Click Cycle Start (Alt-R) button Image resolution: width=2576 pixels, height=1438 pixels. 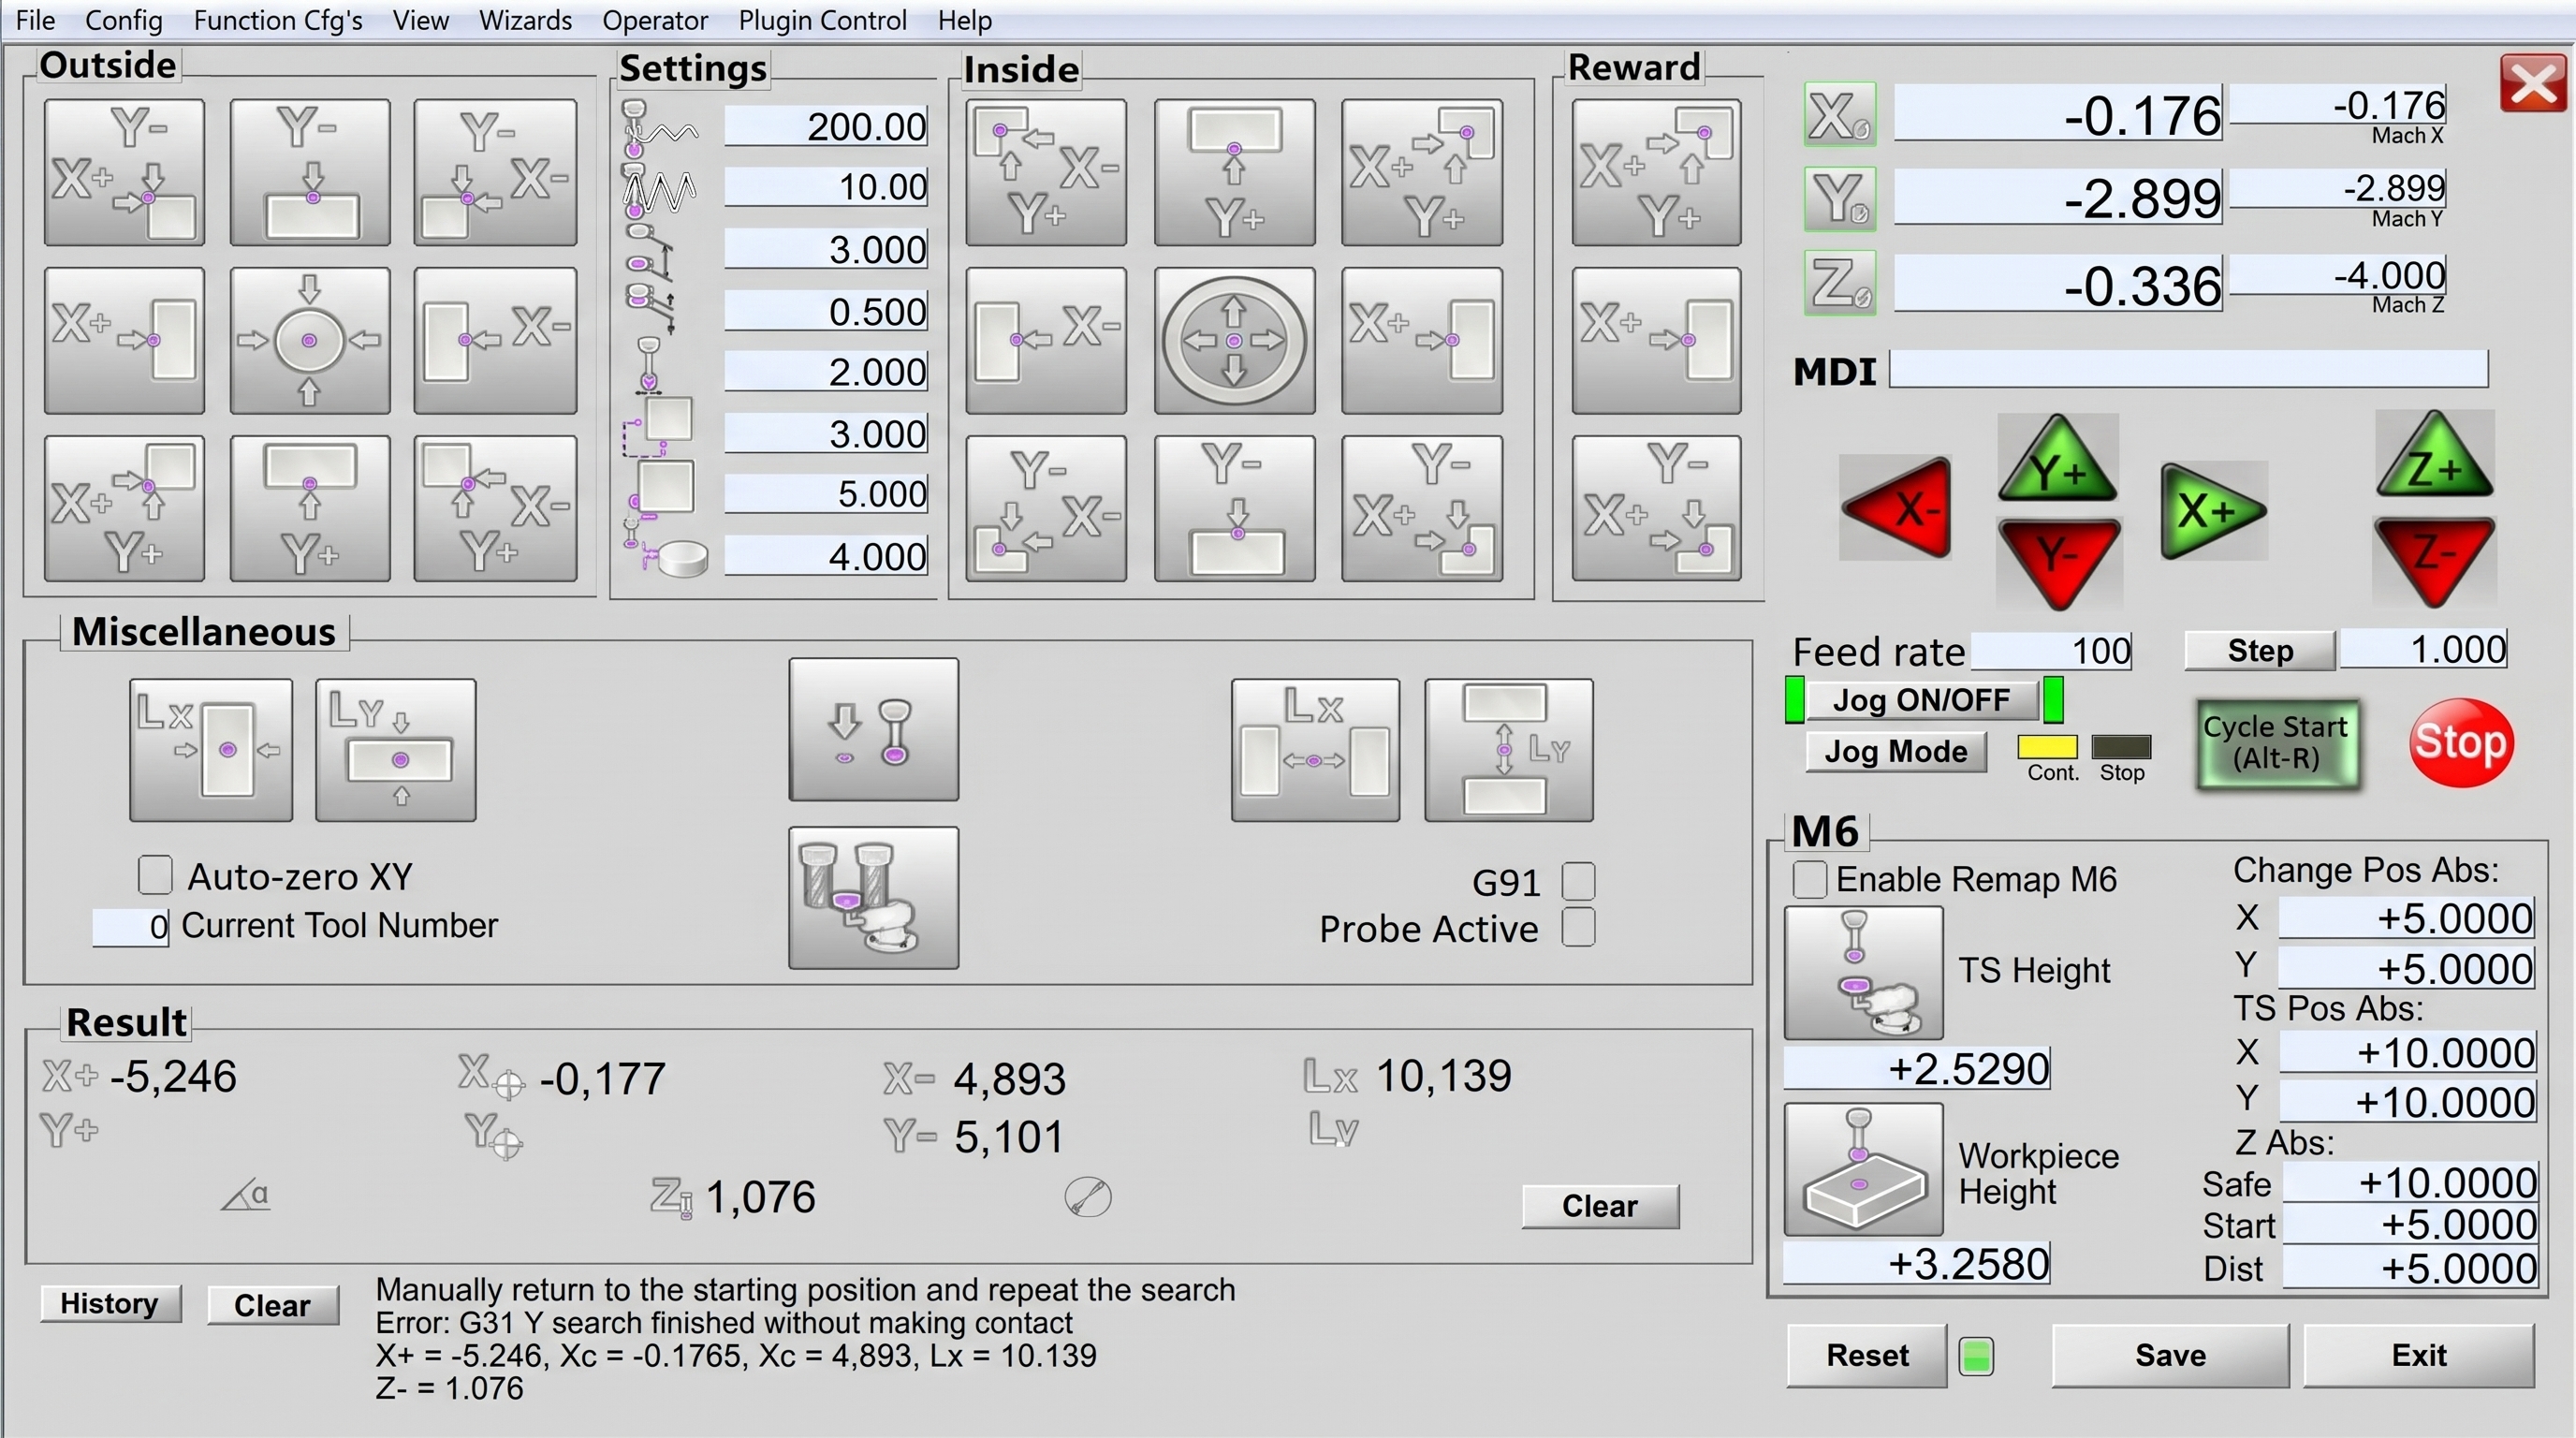click(2277, 742)
